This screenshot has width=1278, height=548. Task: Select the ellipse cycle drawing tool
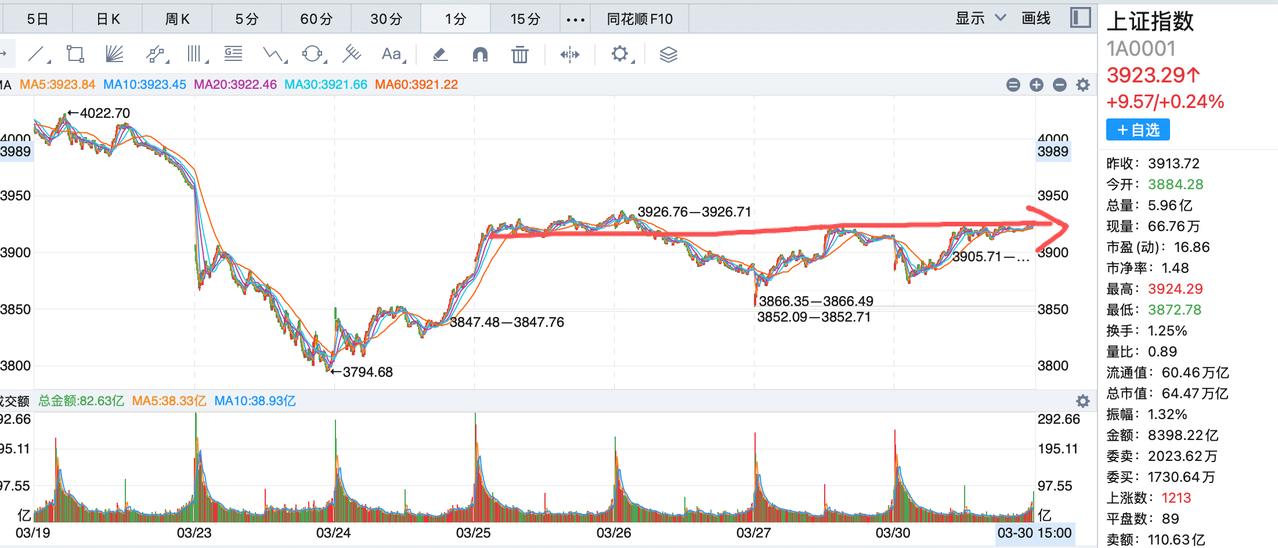pyautogui.click(x=313, y=54)
